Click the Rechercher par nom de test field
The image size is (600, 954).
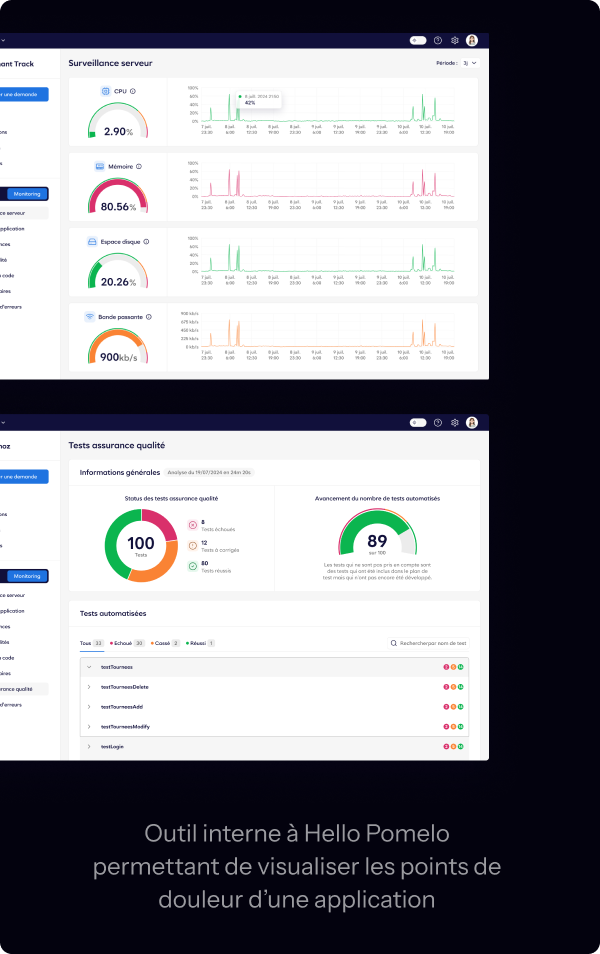434,643
